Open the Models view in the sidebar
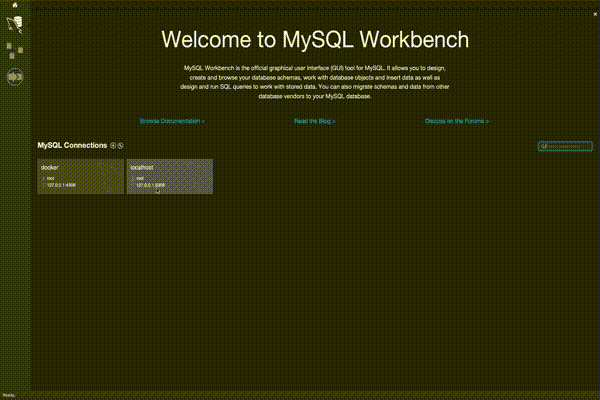Image resolution: width=600 pixels, height=400 pixels. click(15, 51)
